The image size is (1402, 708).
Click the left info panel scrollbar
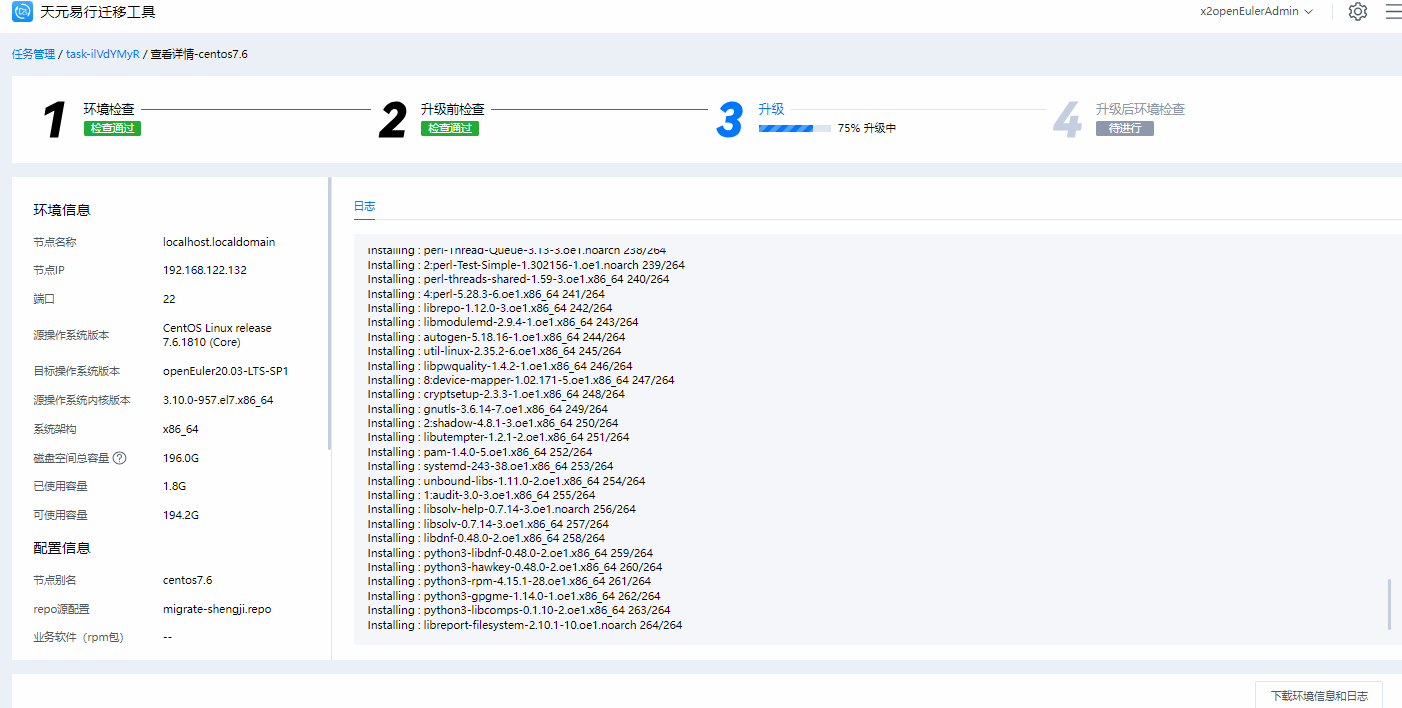[x=329, y=315]
